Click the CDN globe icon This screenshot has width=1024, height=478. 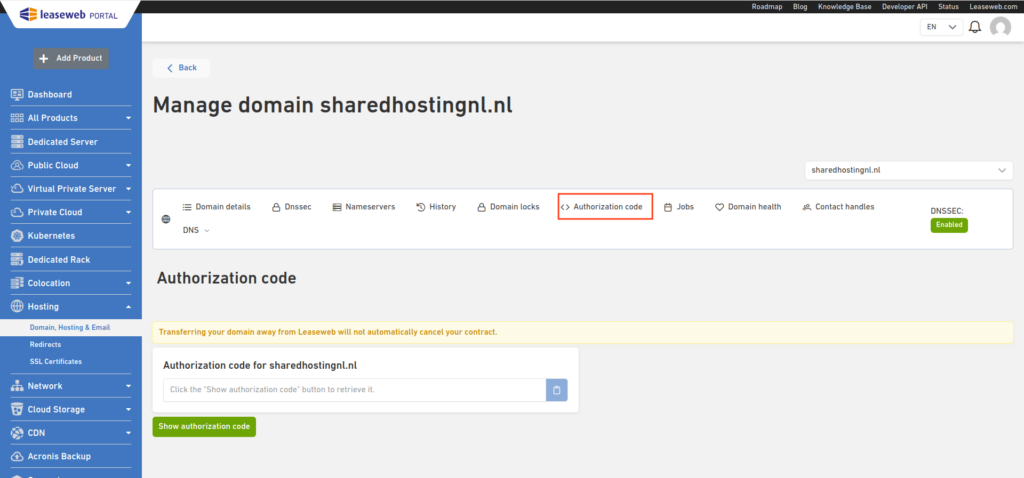[17, 433]
